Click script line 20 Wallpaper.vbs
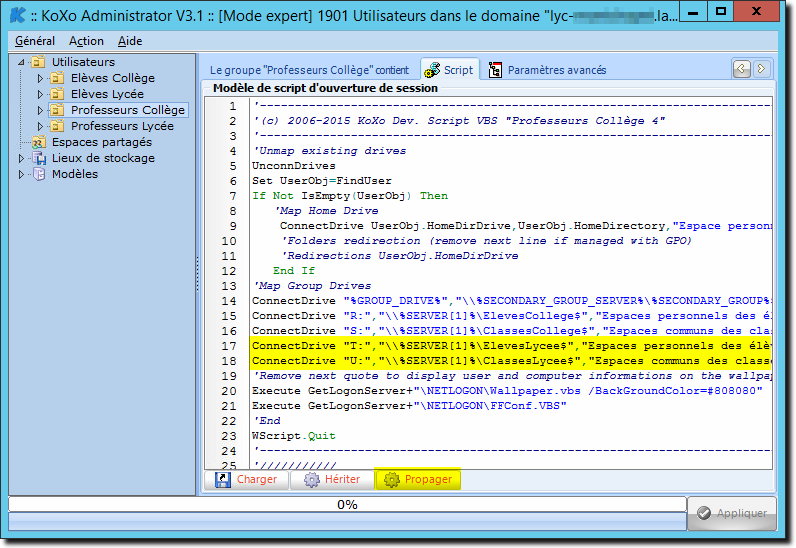 [507, 391]
